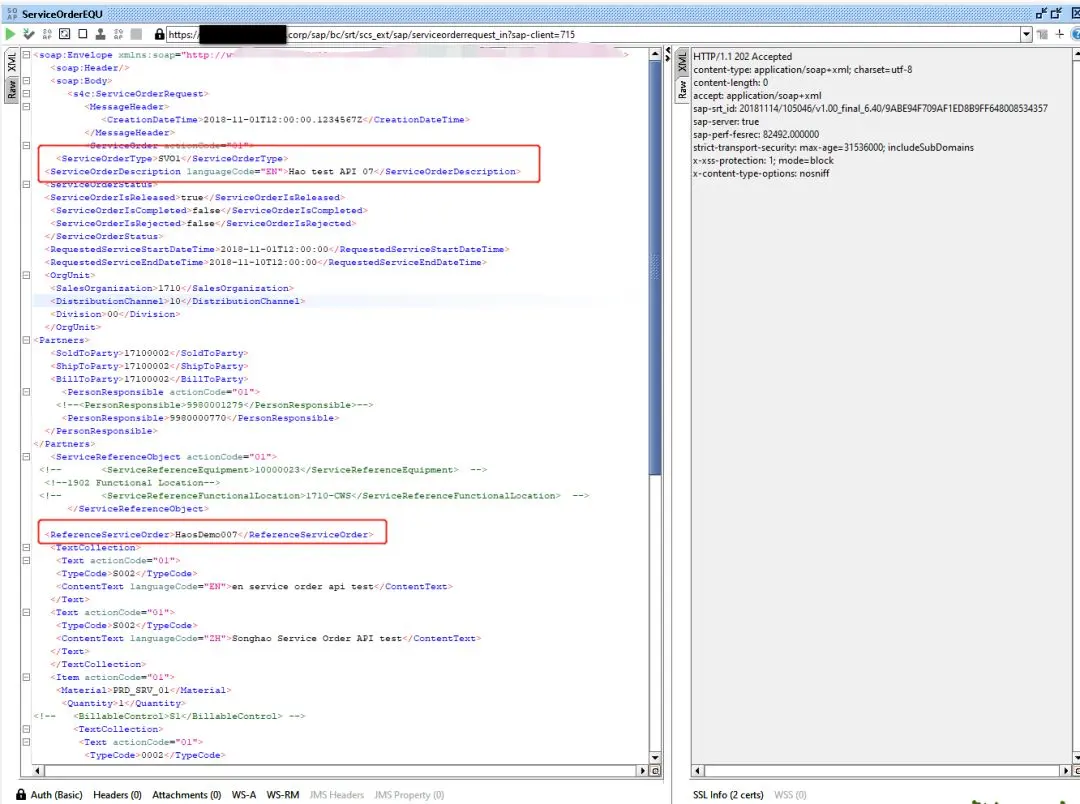Click the SOAP icon next to the checkmark icon

point(47,34)
